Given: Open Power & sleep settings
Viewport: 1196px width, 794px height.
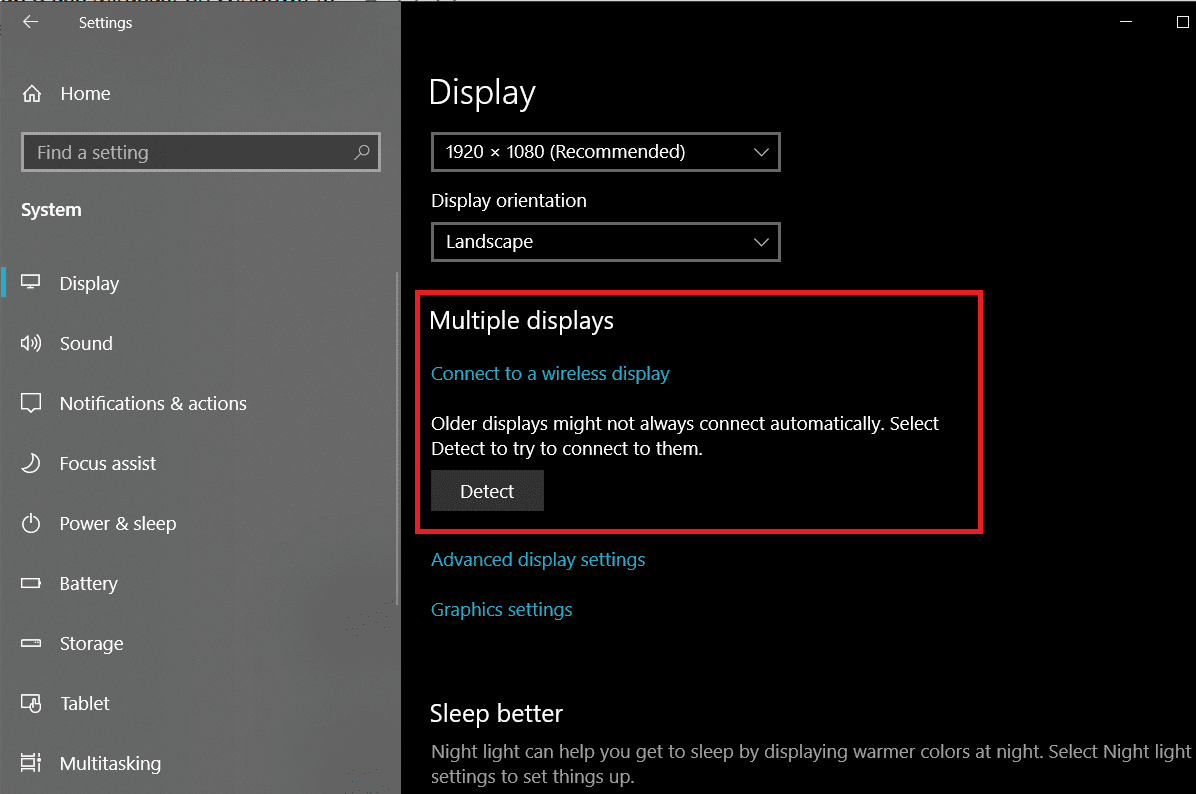Looking at the screenshot, I should [x=200, y=523].
